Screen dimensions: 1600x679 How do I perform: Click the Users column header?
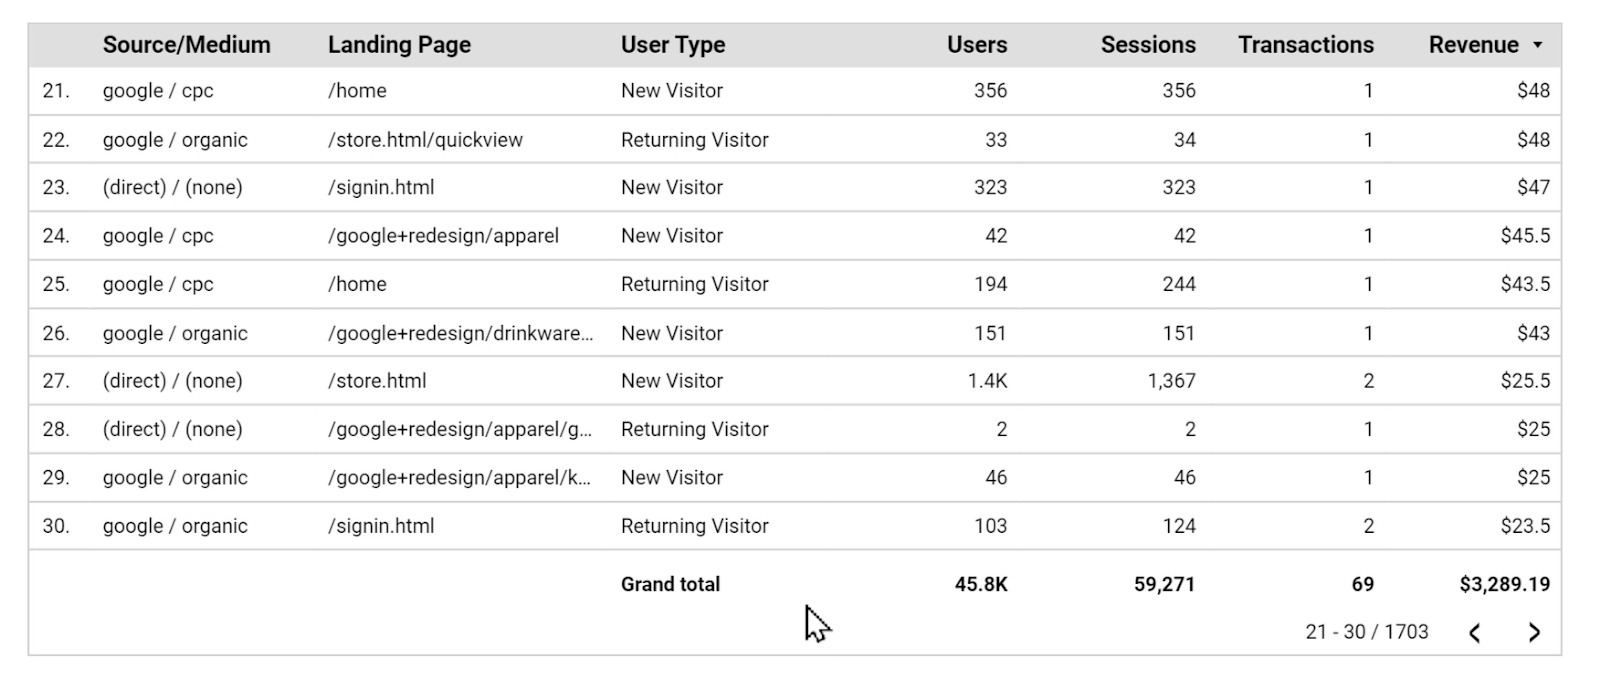[x=977, y=45]
